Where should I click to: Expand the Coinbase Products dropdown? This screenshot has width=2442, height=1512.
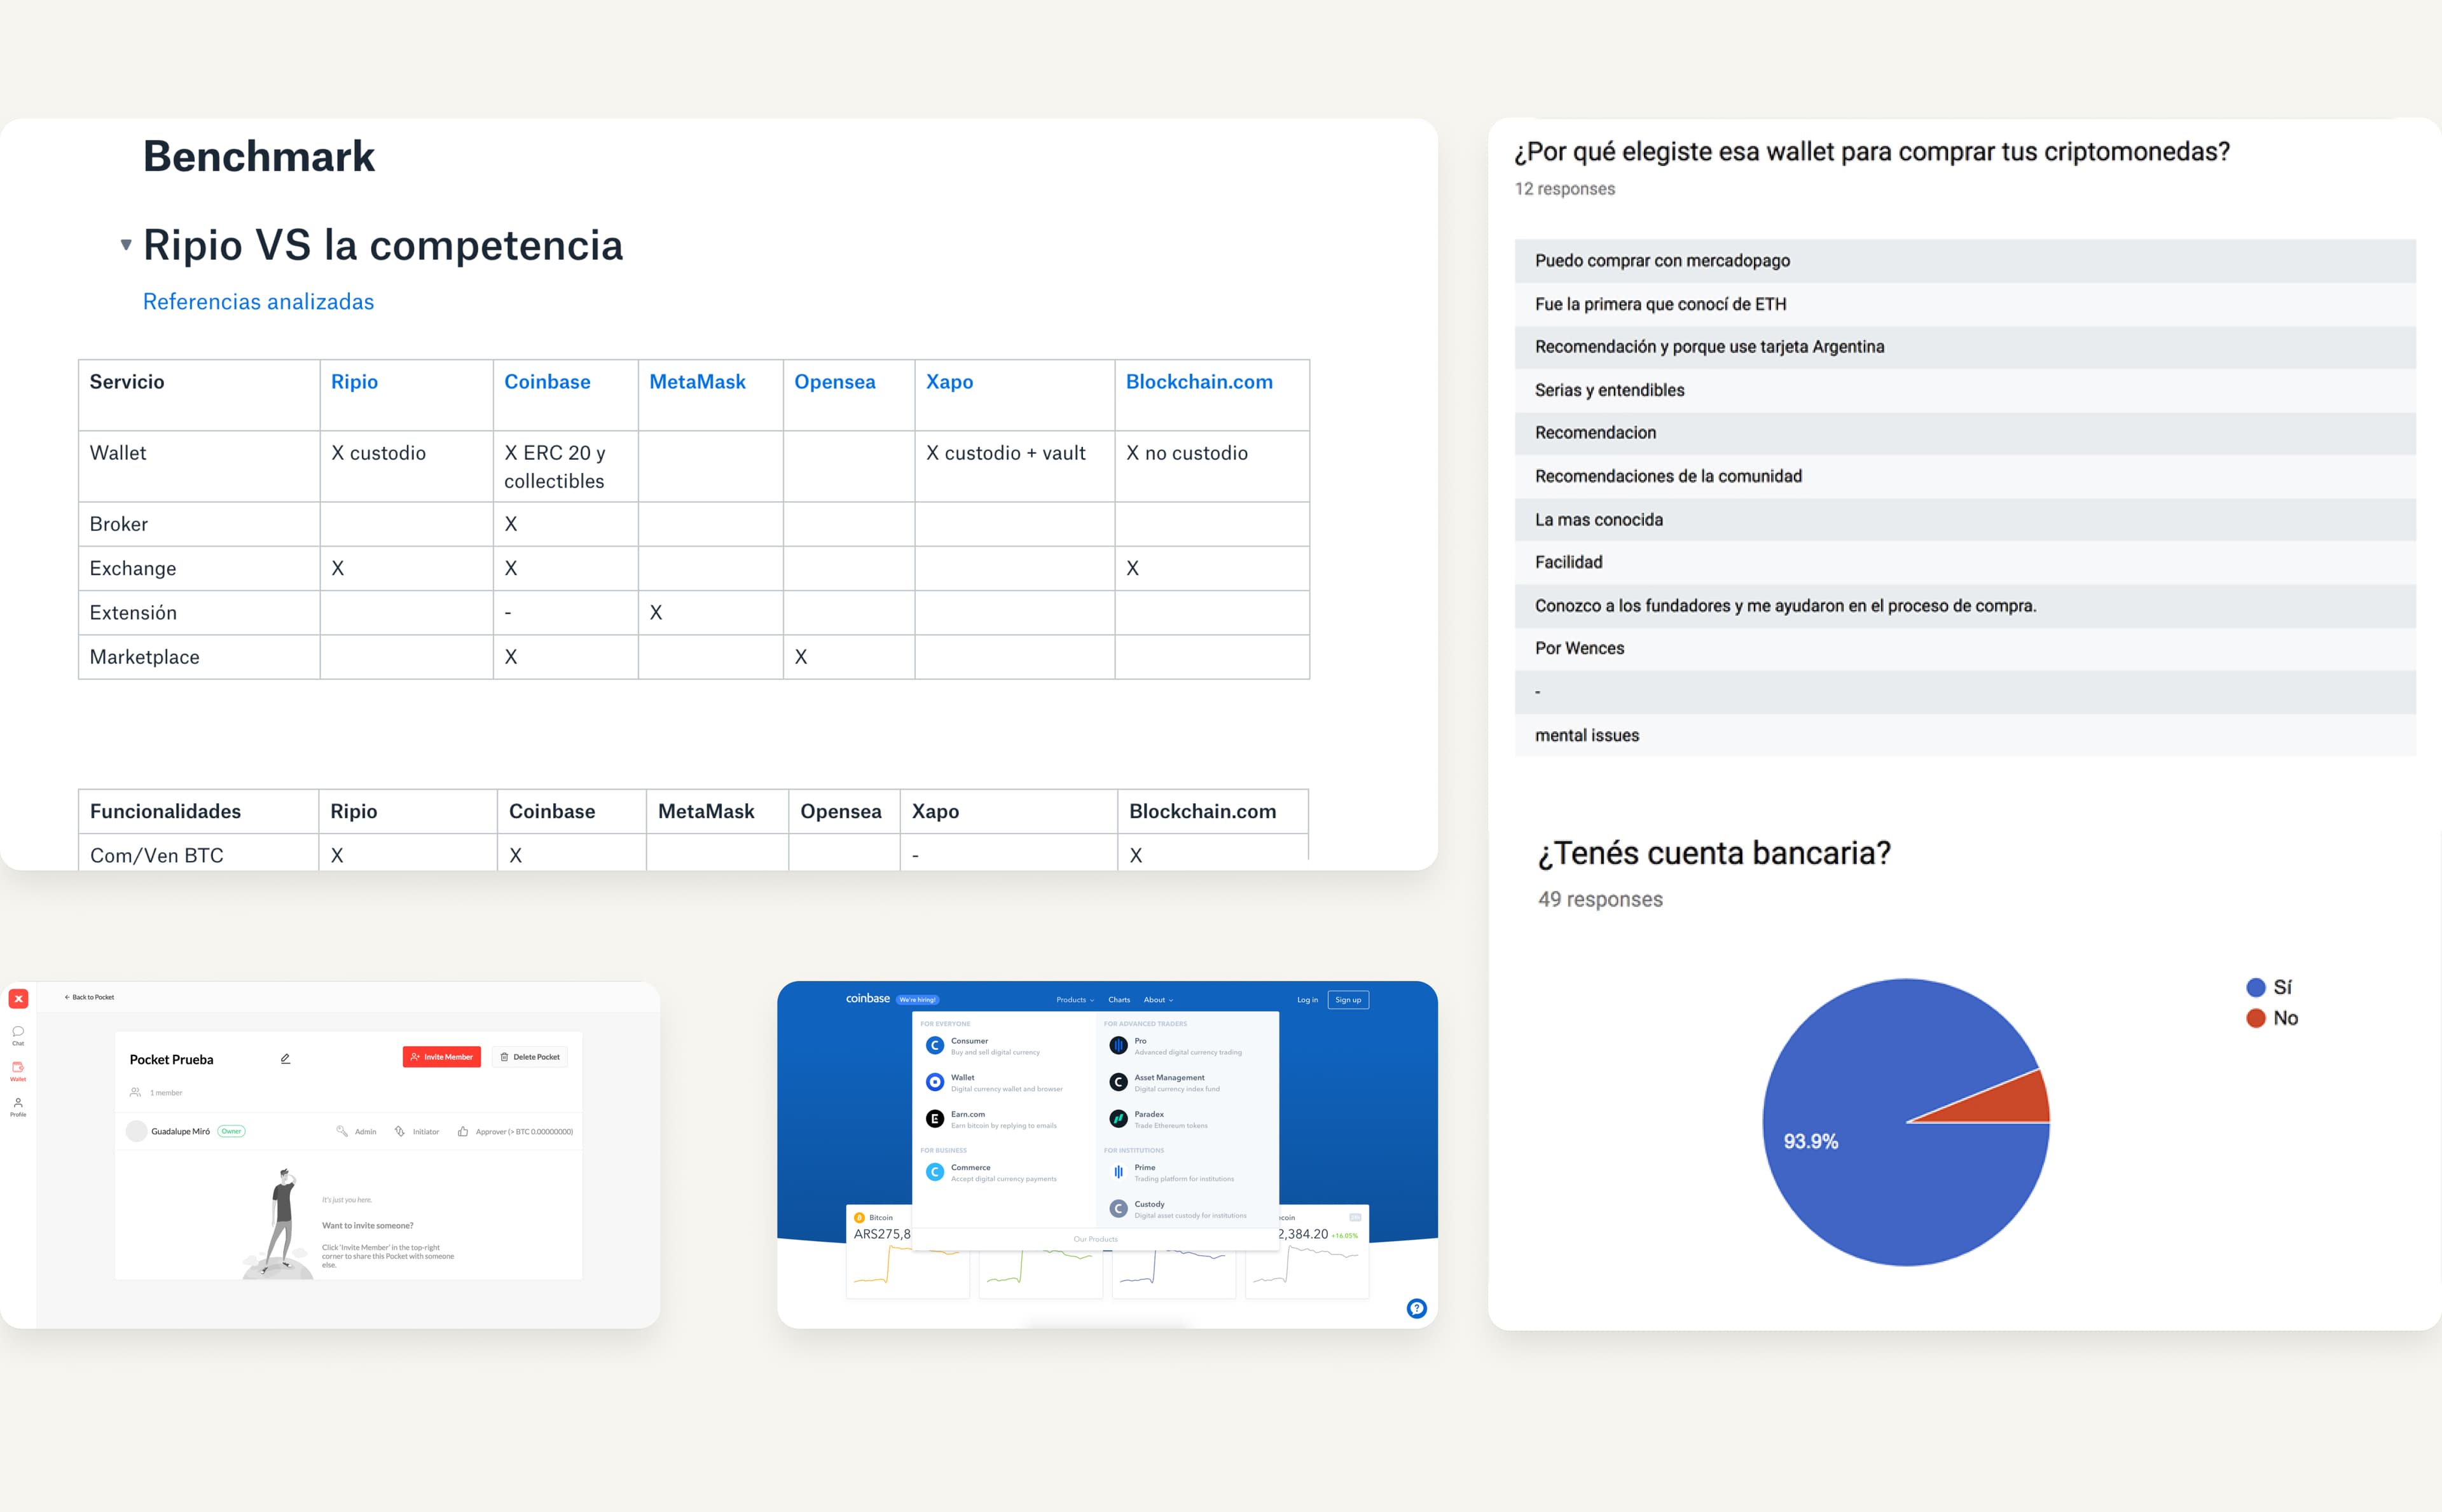click(x=1075, y=1000)
